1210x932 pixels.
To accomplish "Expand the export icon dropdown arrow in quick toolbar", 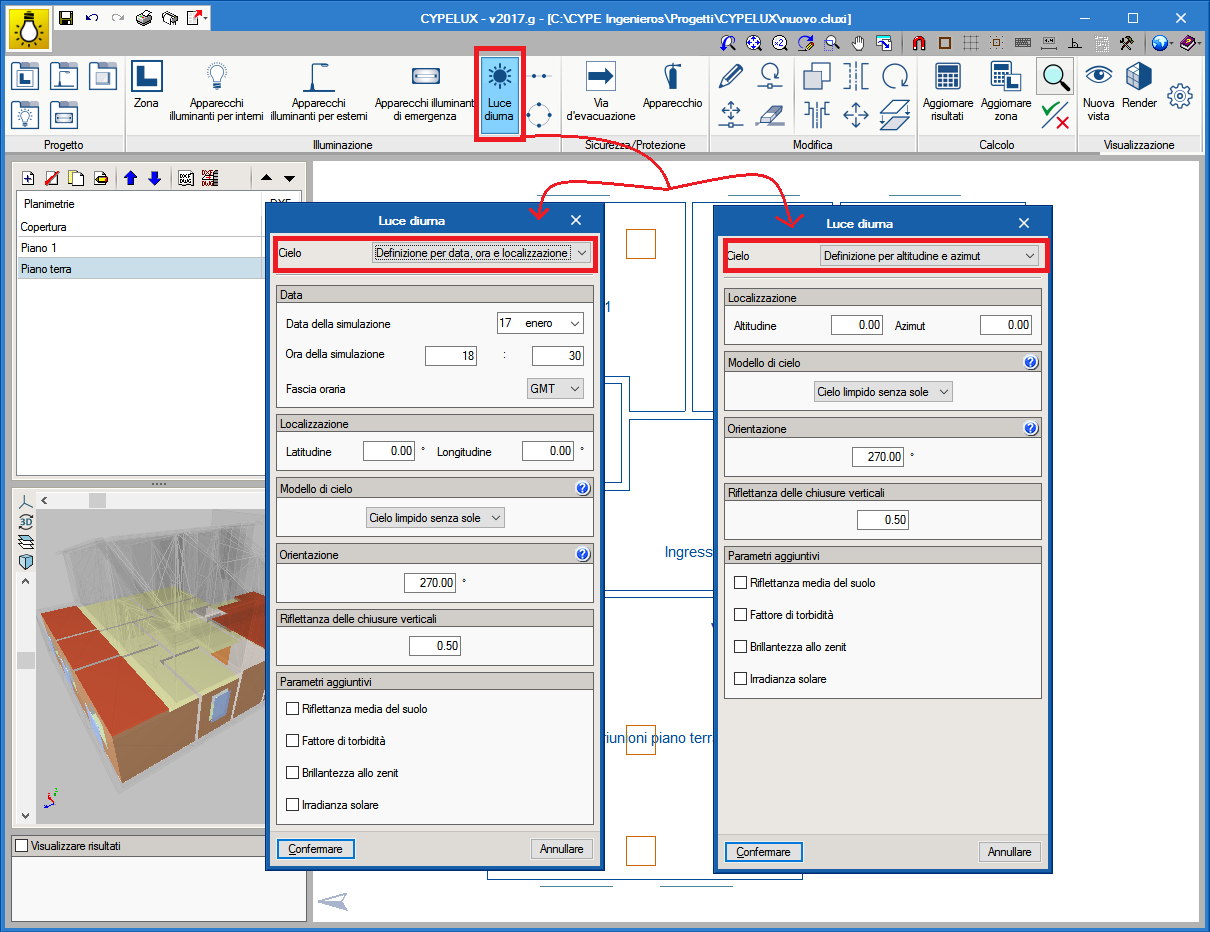I will tap(205, 18).
